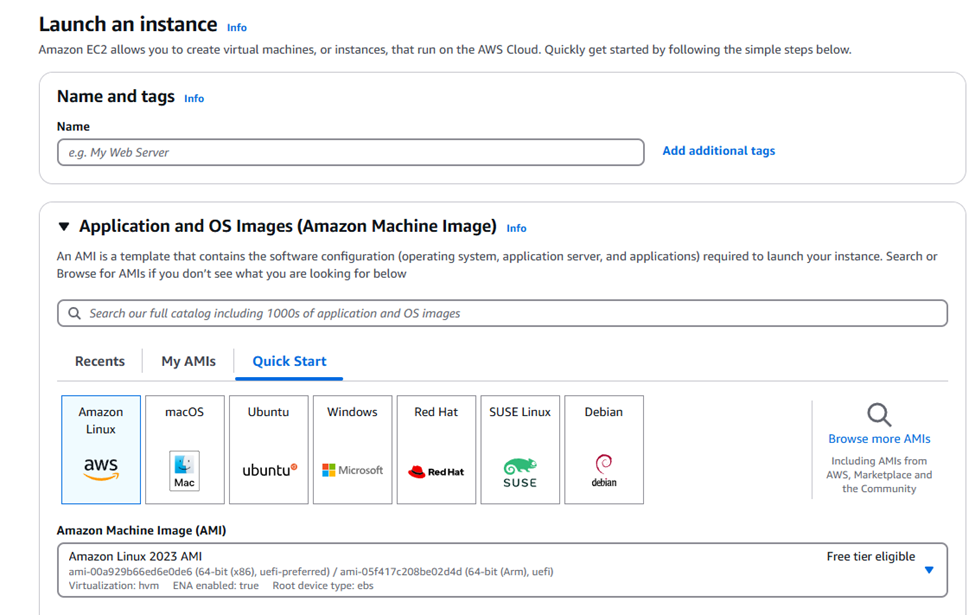
Task: Click the Browse more AMIs magnifier icon
Action: pos(879,415)
